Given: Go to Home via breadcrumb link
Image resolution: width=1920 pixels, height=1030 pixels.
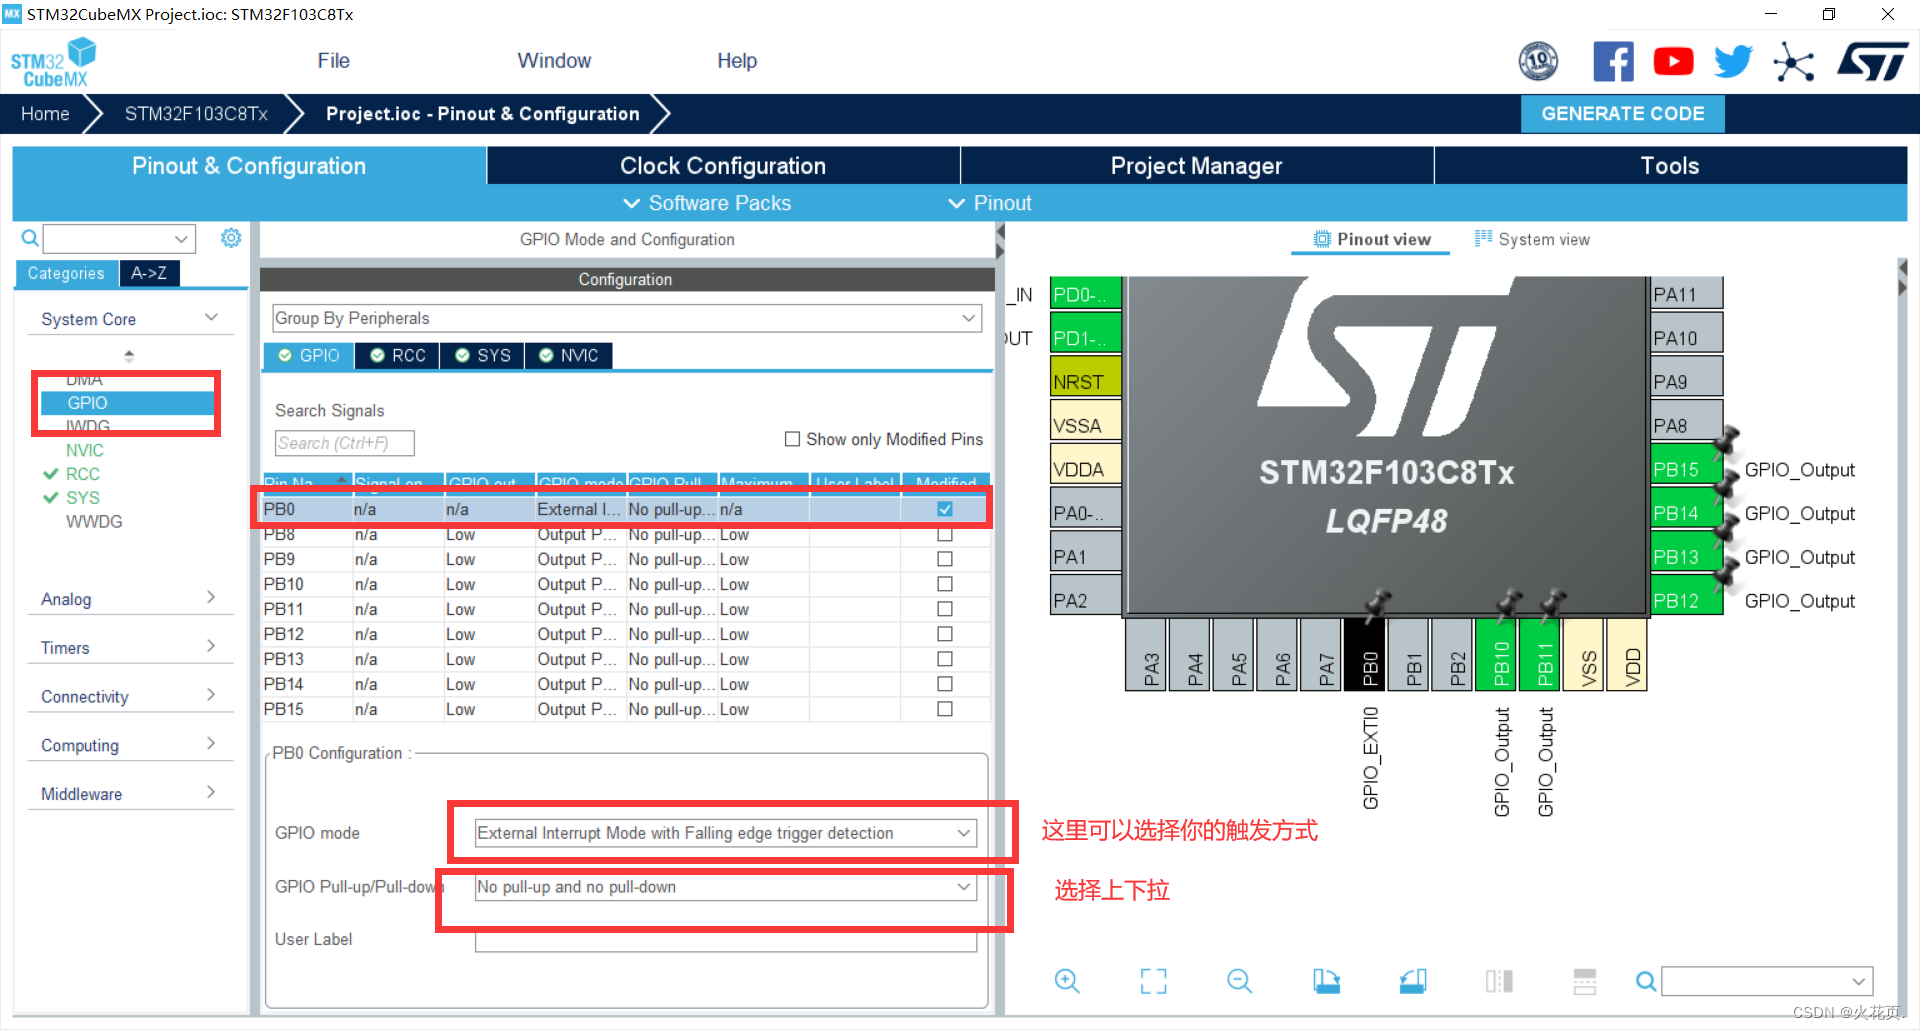Looking at the screenshot, I should click(x=44, y=113).
